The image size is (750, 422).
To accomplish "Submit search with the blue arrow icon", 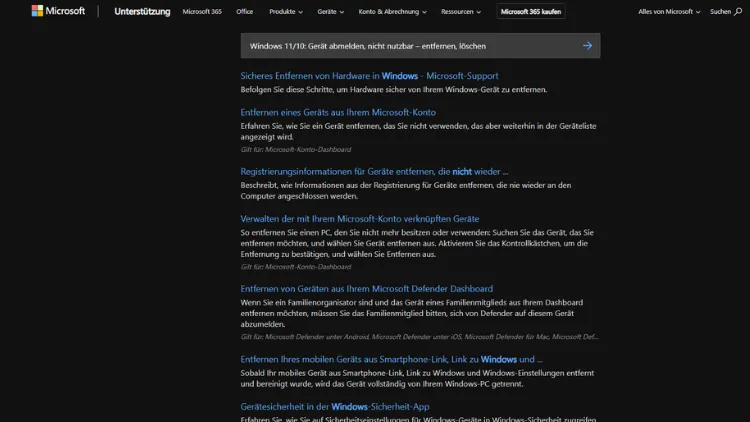I will pos(587,46).
